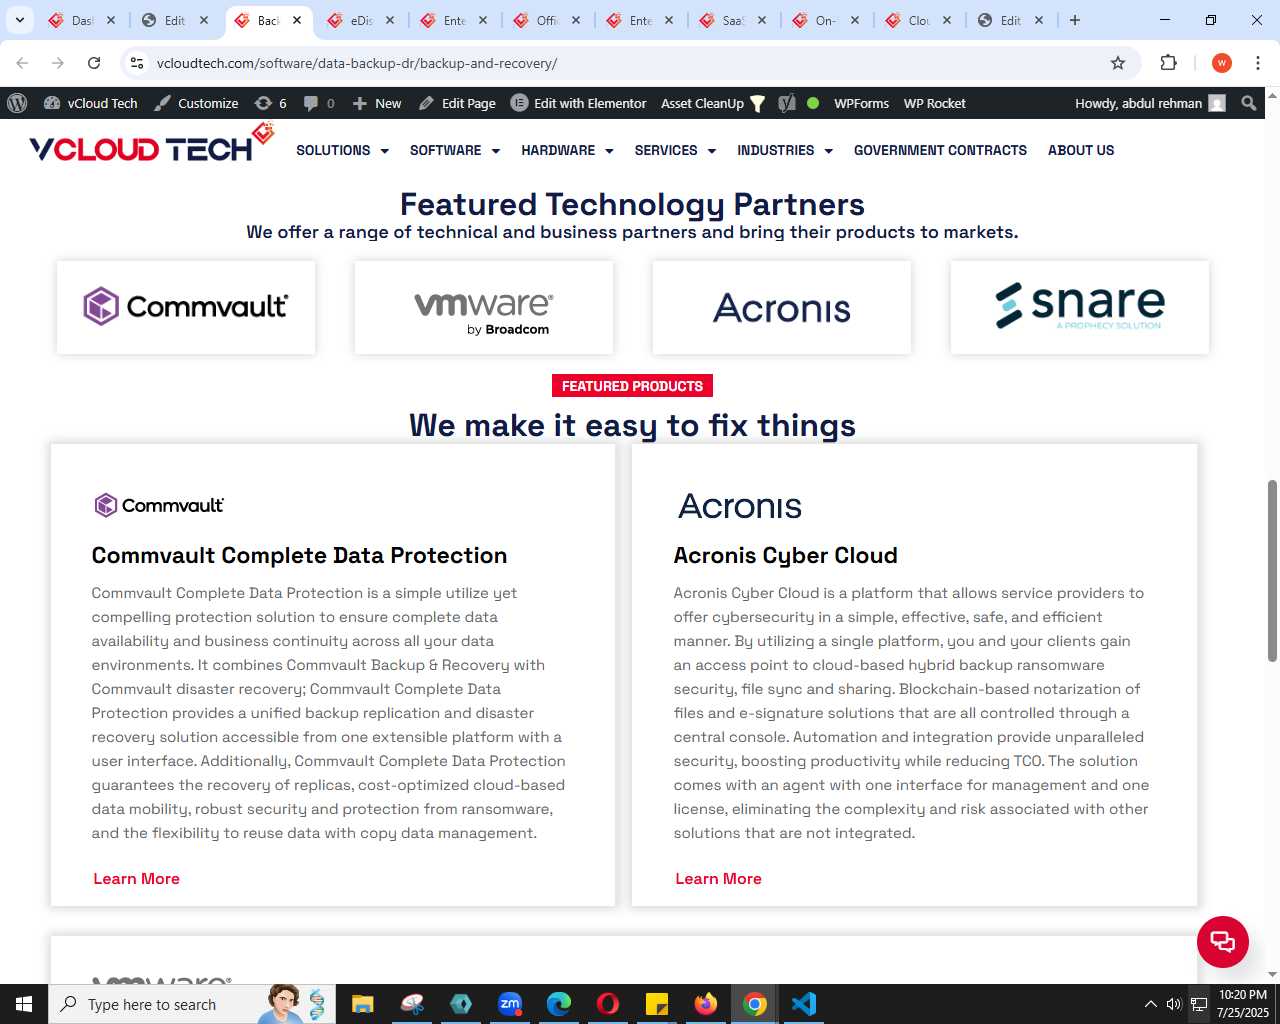Image resolution: width=1280 pixels, height=1024 pixels.
Task: Click the Acronis partner logo card
Action: (782, 307)
